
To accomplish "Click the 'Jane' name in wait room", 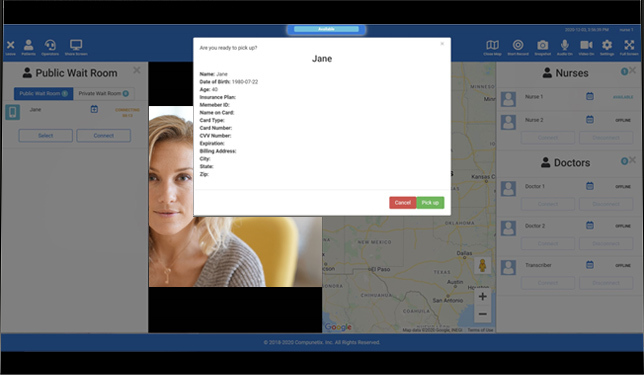I will (x=35, y=109).
